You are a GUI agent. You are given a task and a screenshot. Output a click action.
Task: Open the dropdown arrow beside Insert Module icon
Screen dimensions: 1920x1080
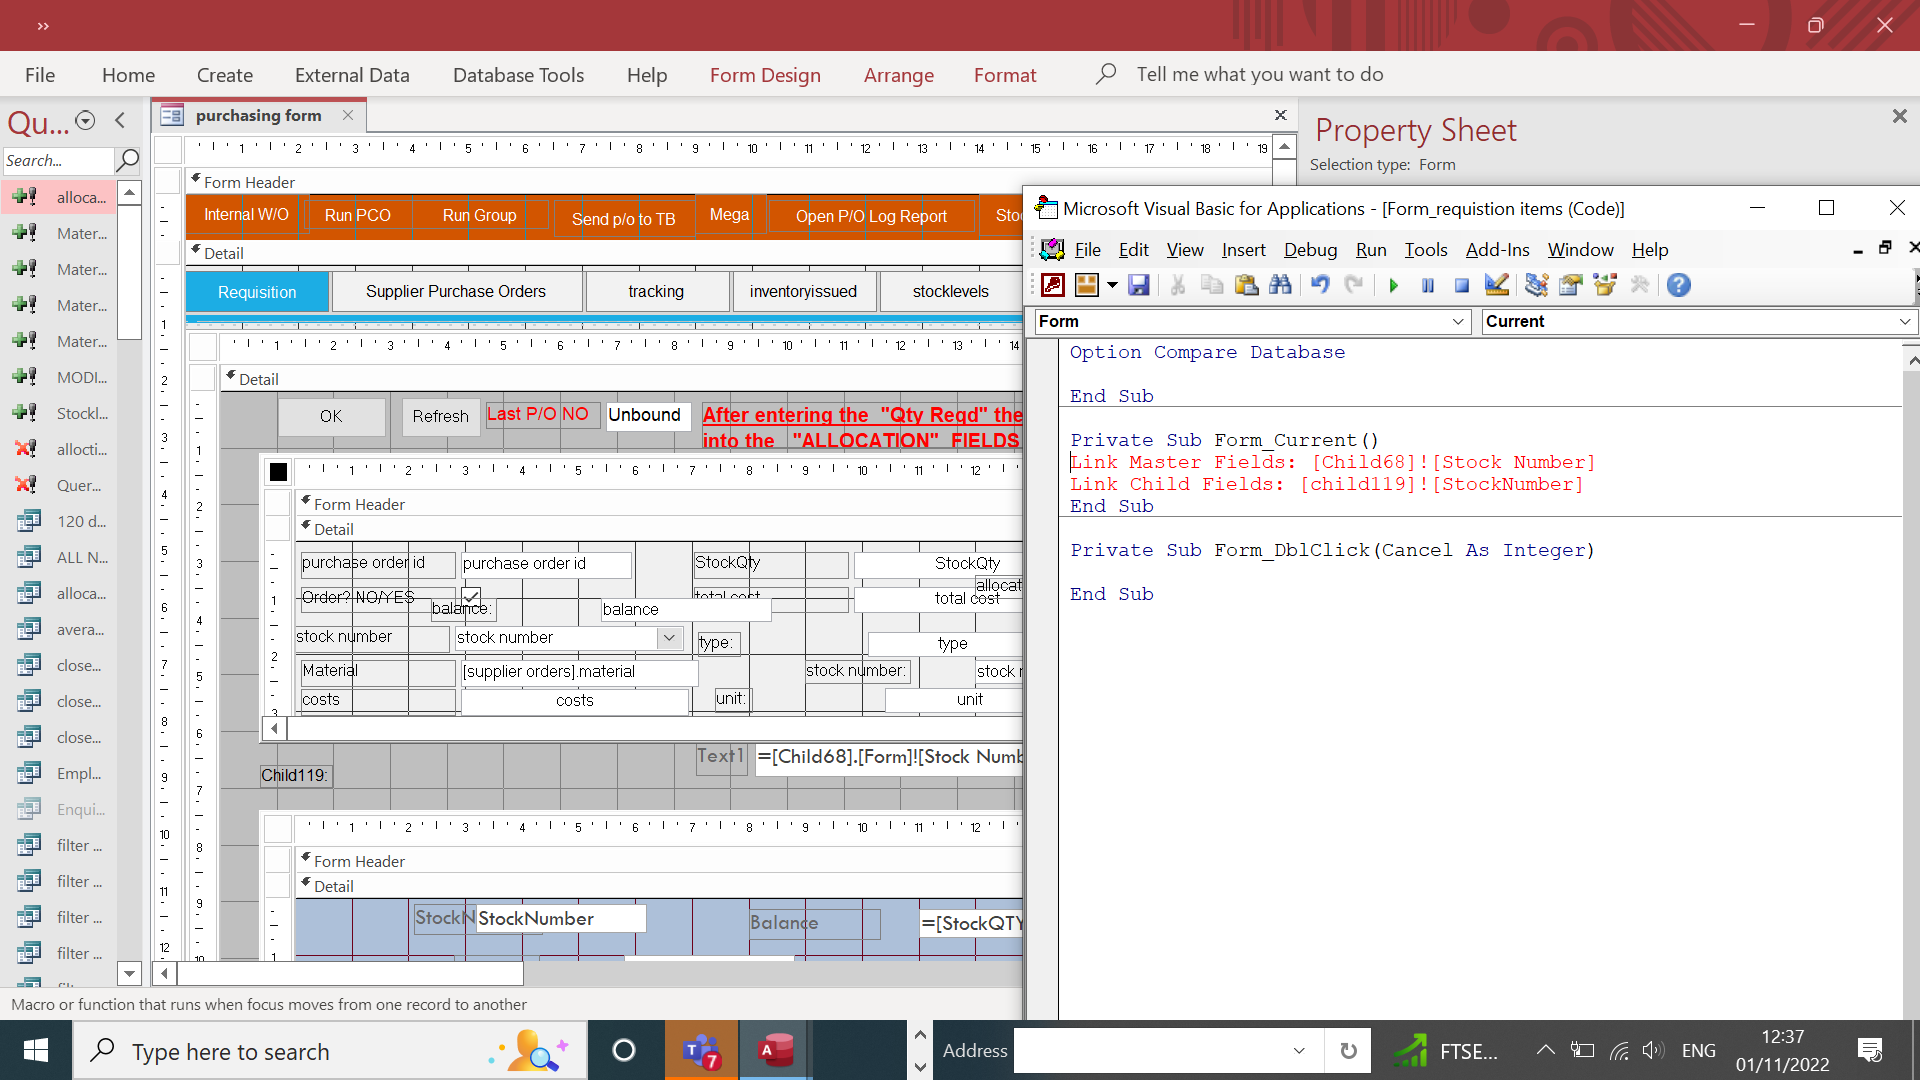pos(1111,285)
